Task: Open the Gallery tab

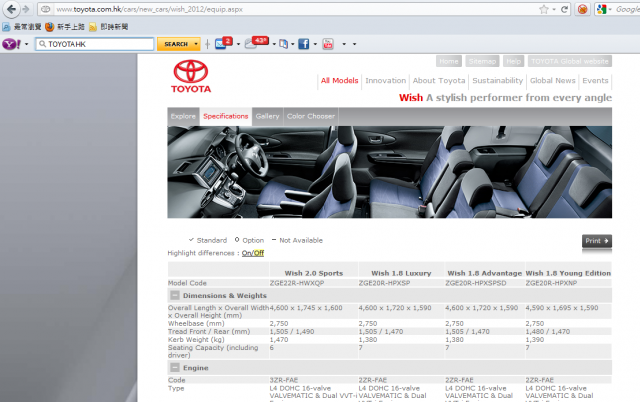Action: point(267,116)
